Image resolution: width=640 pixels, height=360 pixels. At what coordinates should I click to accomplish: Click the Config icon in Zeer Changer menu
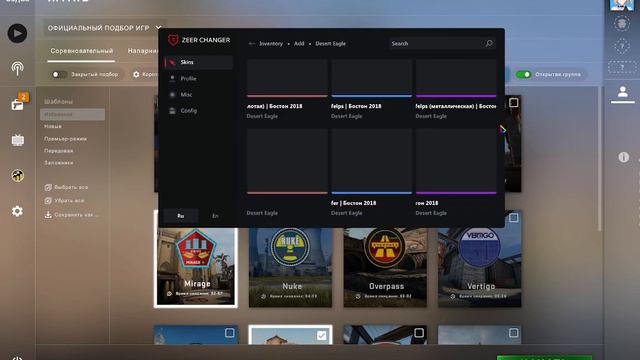(172, 111)
